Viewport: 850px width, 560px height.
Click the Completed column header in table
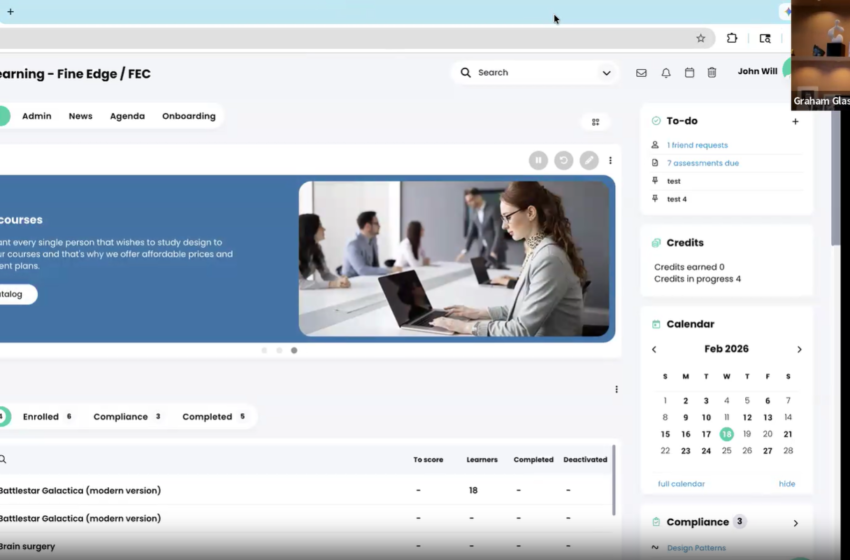533,460
